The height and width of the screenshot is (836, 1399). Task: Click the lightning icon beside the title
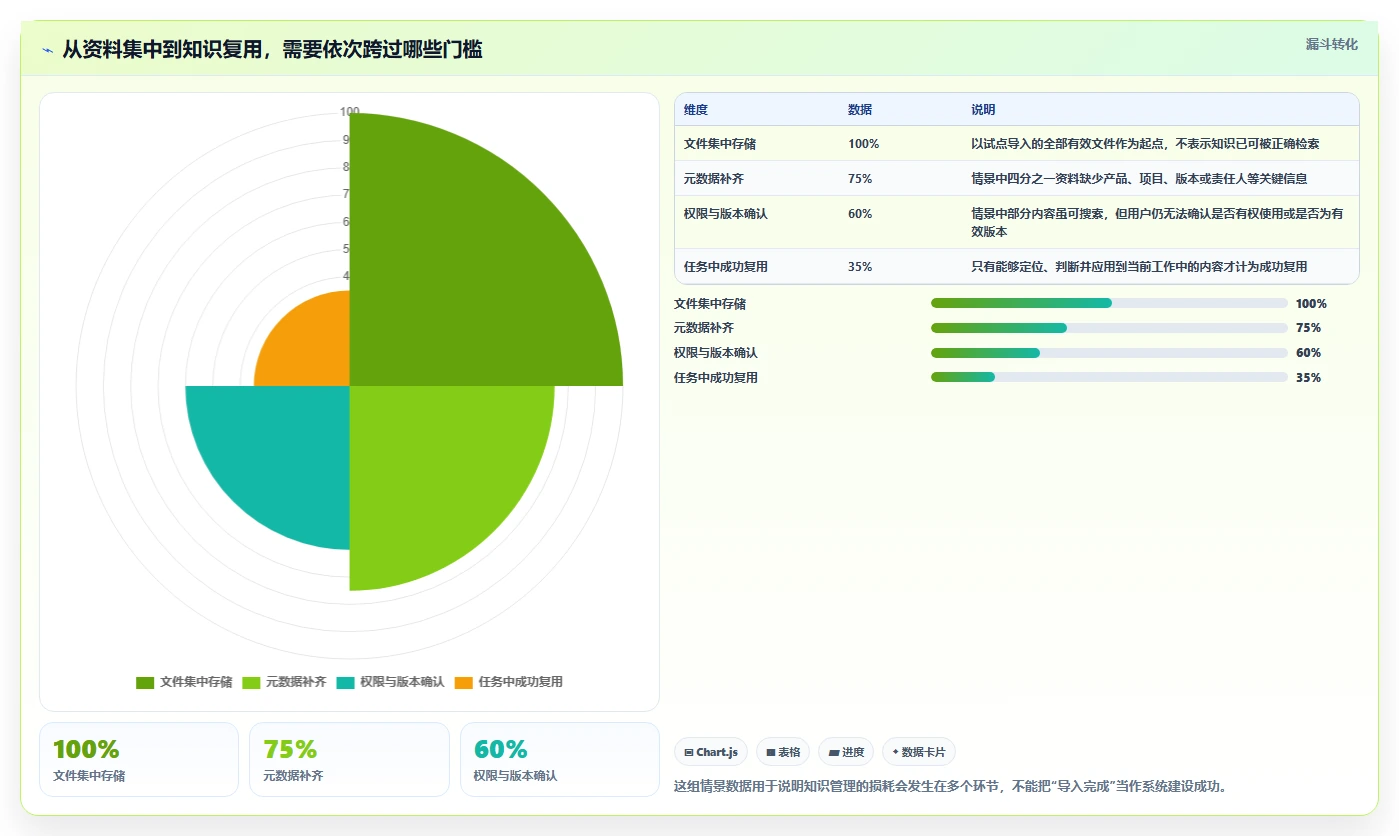click(x=47, y=50)
